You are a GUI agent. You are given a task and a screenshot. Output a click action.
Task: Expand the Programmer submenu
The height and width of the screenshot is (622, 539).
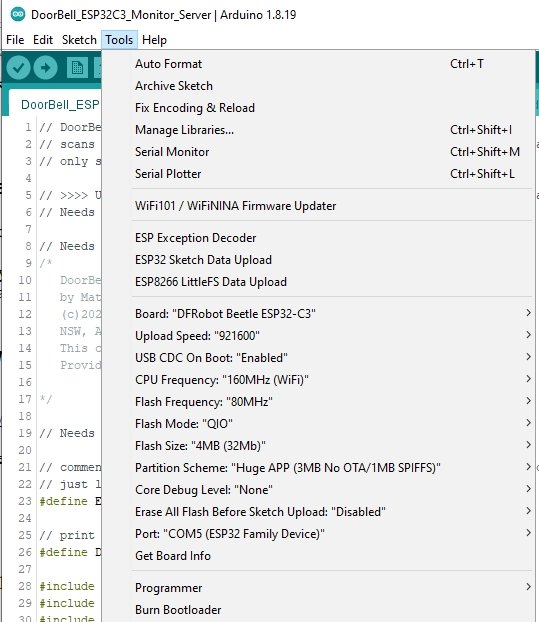tap(332, 587)
